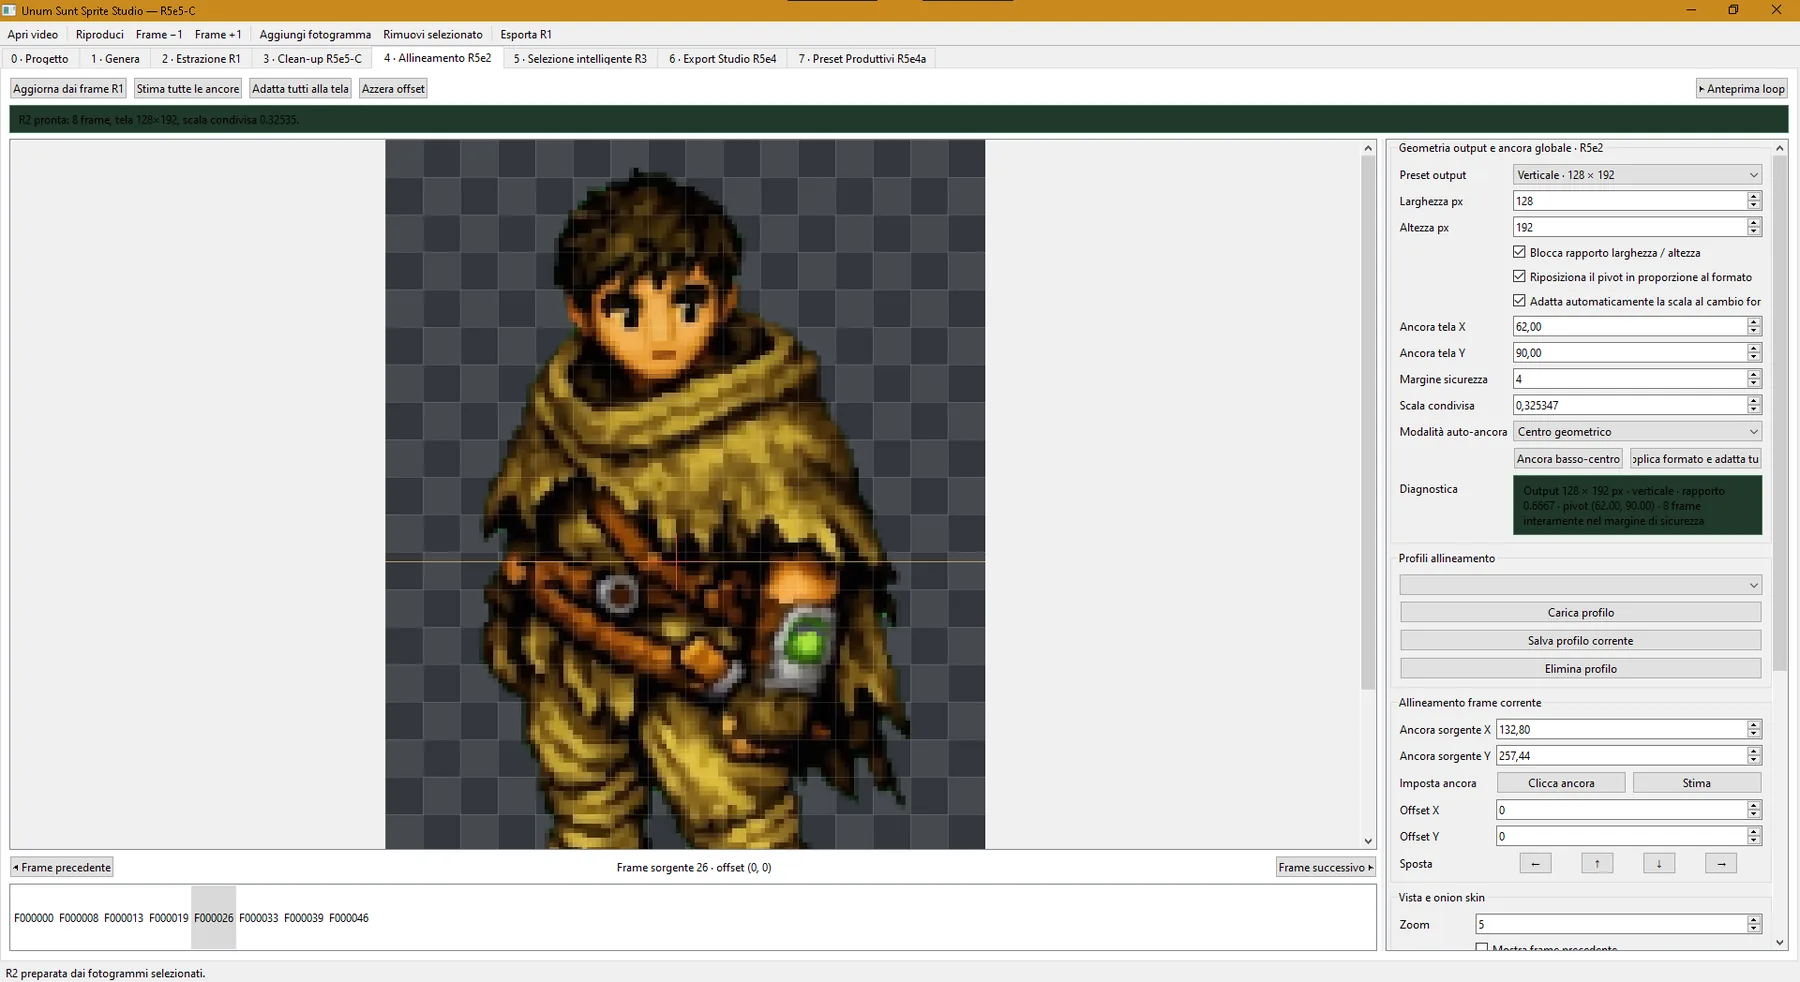Click the Clicca ancora button
Screen dimensions: 1800x982
tap(1561, 783)
